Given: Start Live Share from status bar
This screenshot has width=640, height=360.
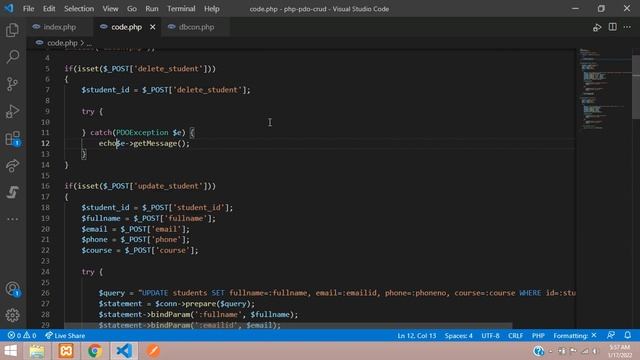Looking at the screenshot, I should tap(65, 336).
